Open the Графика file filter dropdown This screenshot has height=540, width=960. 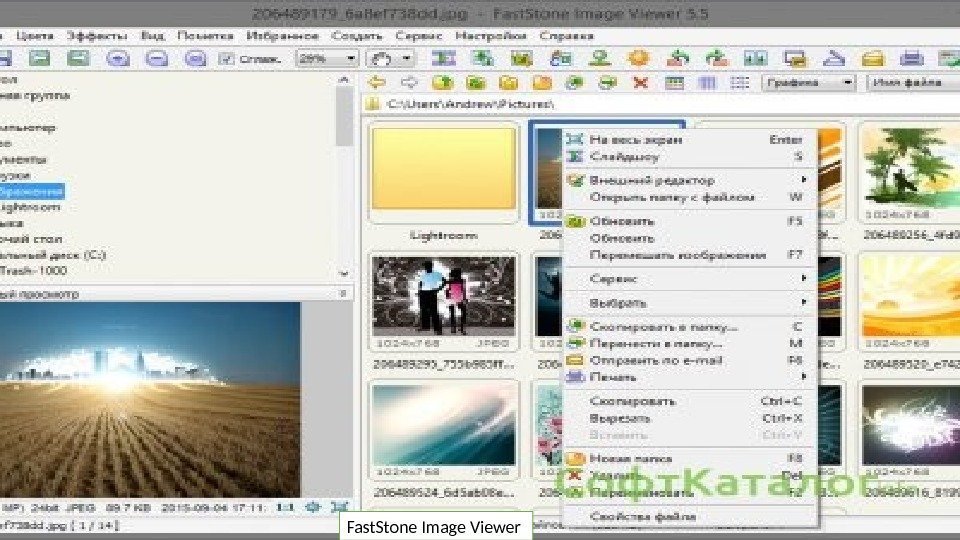808,82
